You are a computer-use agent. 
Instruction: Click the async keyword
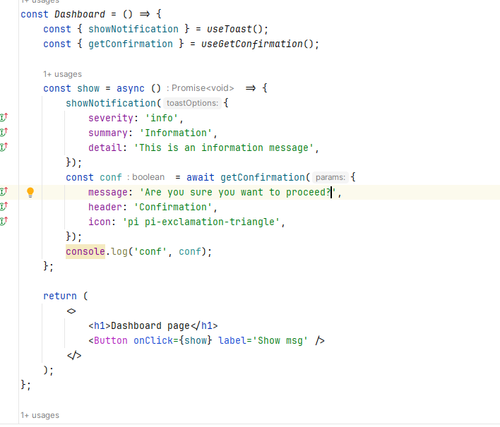[x=130, y=89]
